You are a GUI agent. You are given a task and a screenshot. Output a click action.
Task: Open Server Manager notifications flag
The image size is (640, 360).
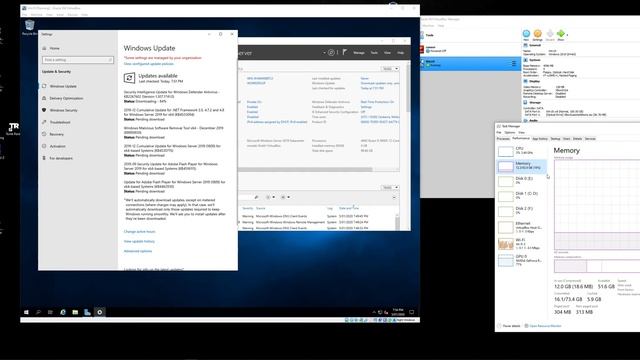coord(345,52)
